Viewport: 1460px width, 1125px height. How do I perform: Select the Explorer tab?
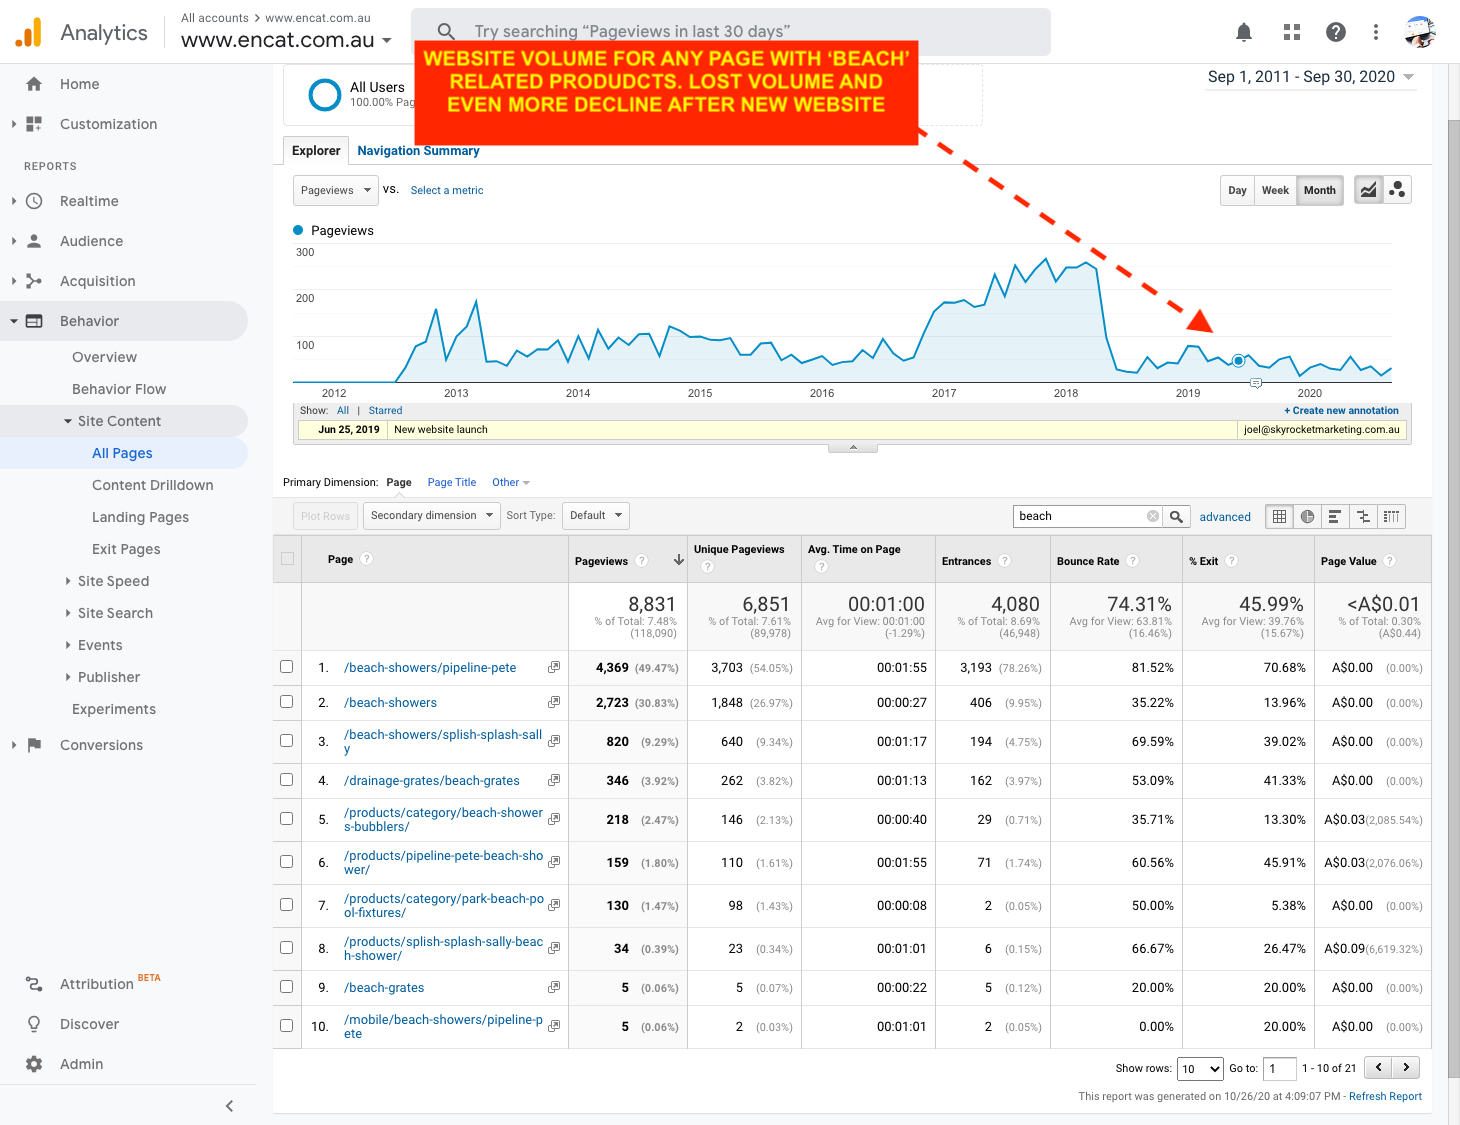316,151
